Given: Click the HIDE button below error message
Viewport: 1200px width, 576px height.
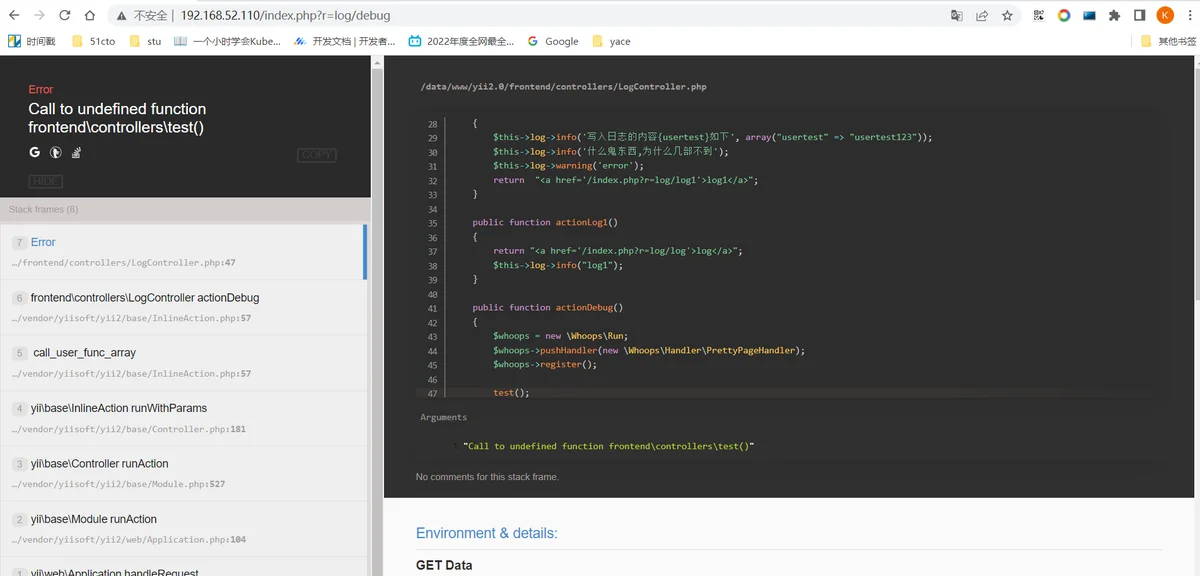Looking at the screenshot, I should tap(45, 181).
